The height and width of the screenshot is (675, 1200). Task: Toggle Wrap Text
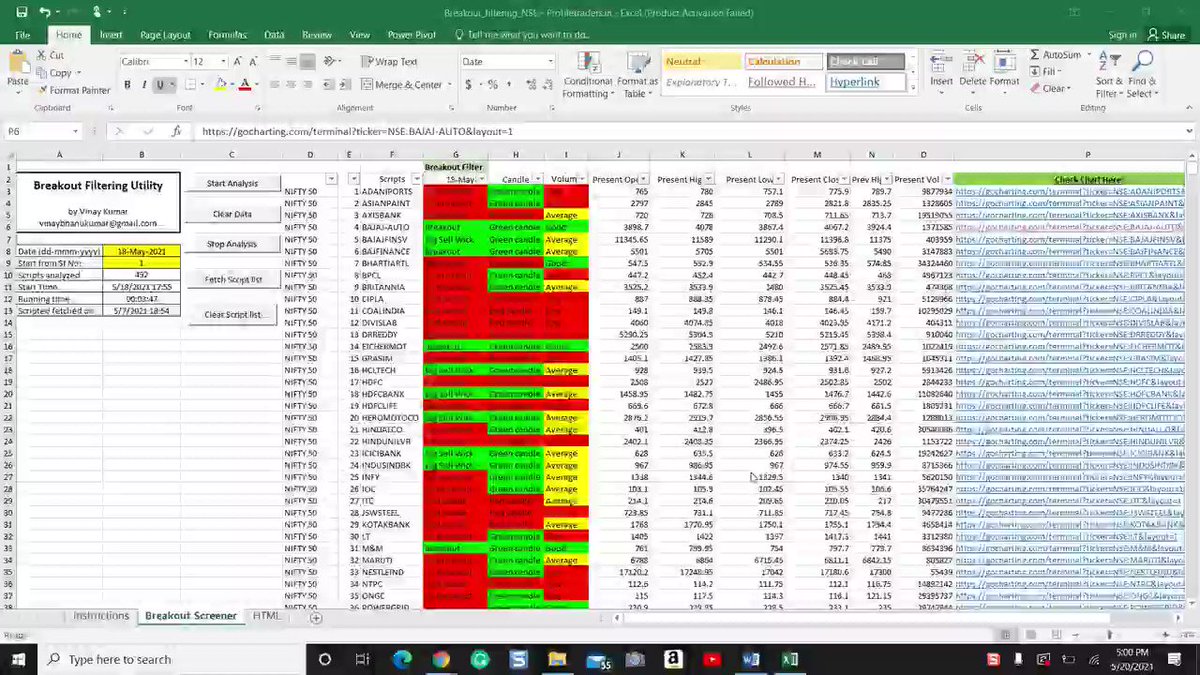(x=389, y=62)
